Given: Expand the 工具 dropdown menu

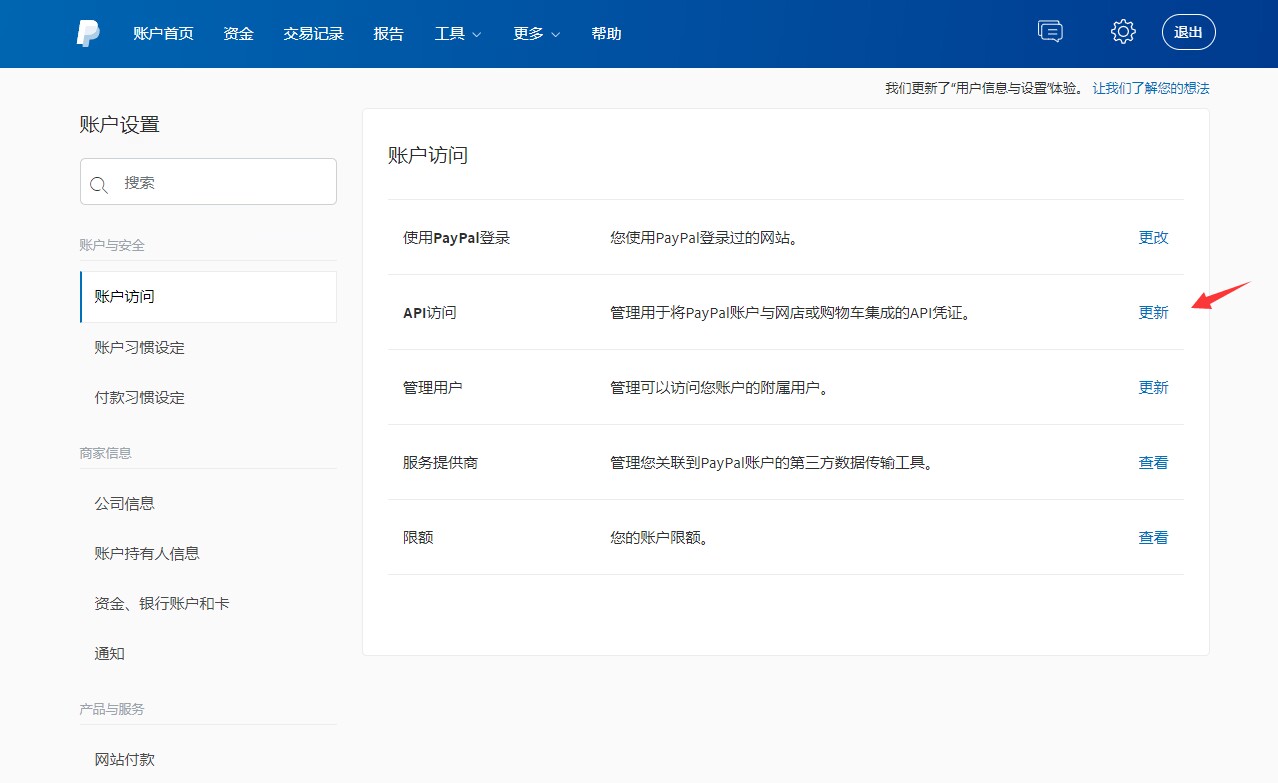Looking at the screenshot, I should pos(458,33).
